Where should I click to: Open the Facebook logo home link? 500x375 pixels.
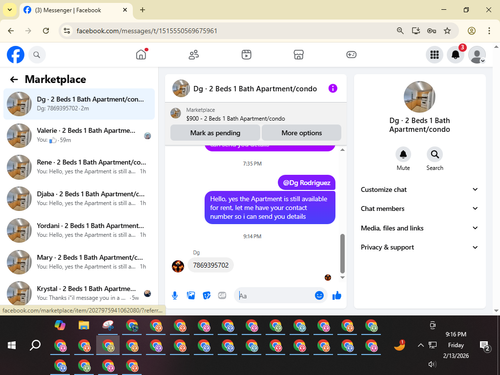[x=15, y=54]
